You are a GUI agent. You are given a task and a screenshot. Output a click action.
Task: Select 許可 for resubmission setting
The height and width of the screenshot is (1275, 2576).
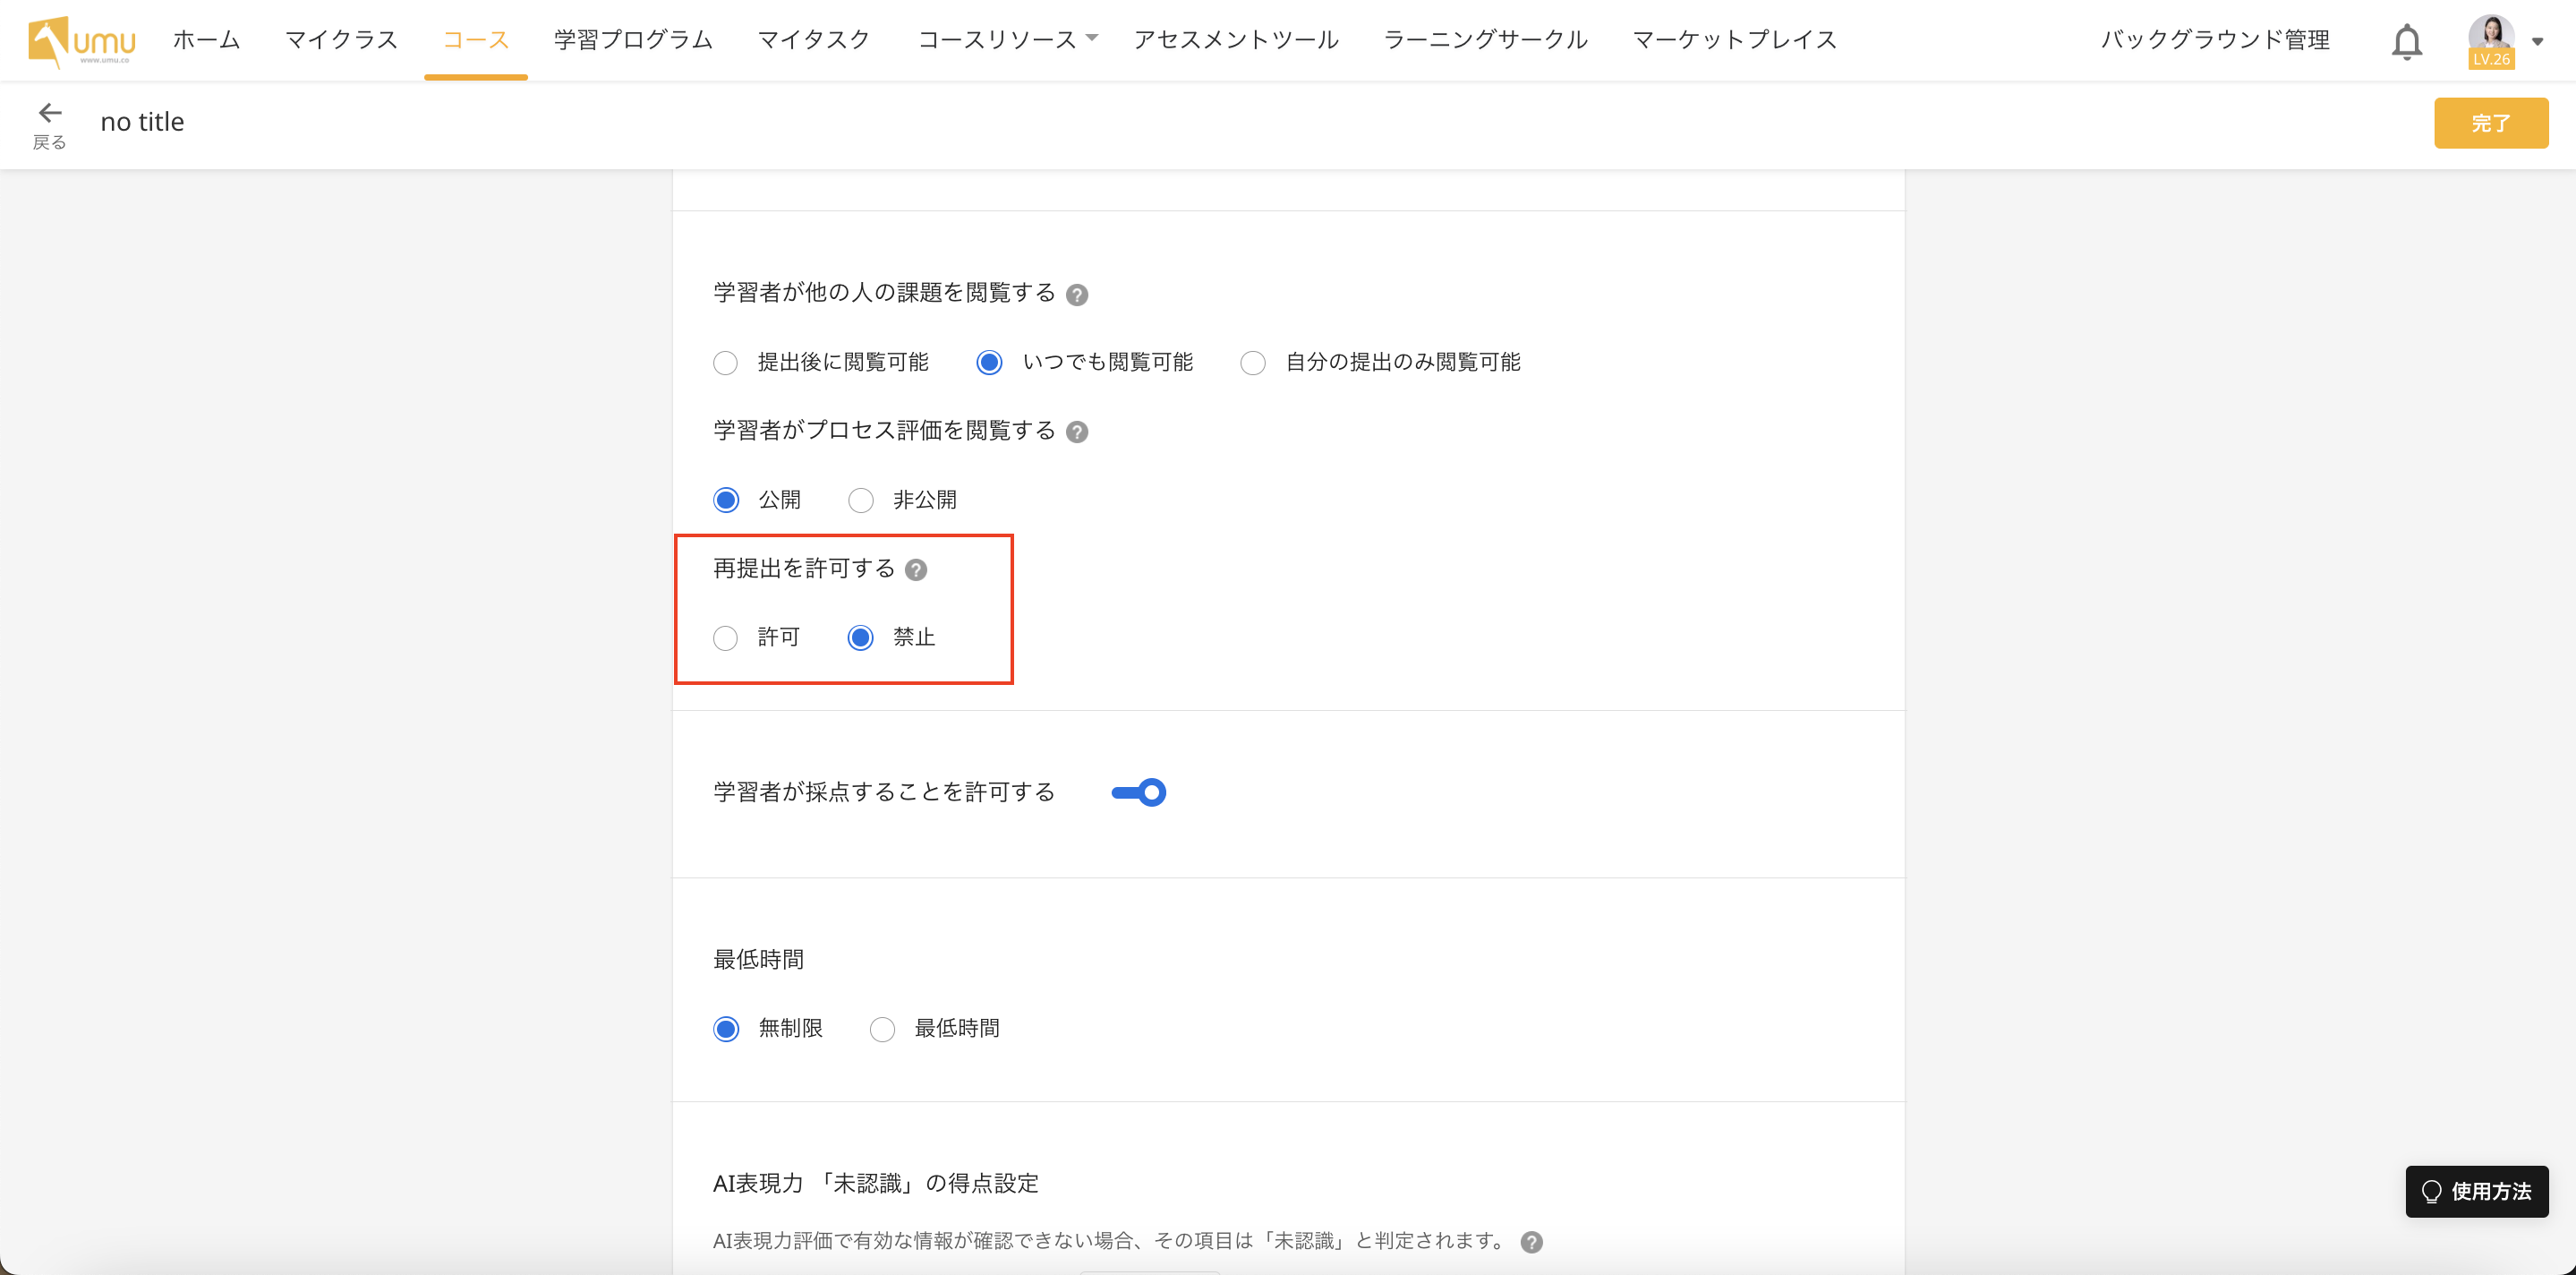click(x=726, y=637)
